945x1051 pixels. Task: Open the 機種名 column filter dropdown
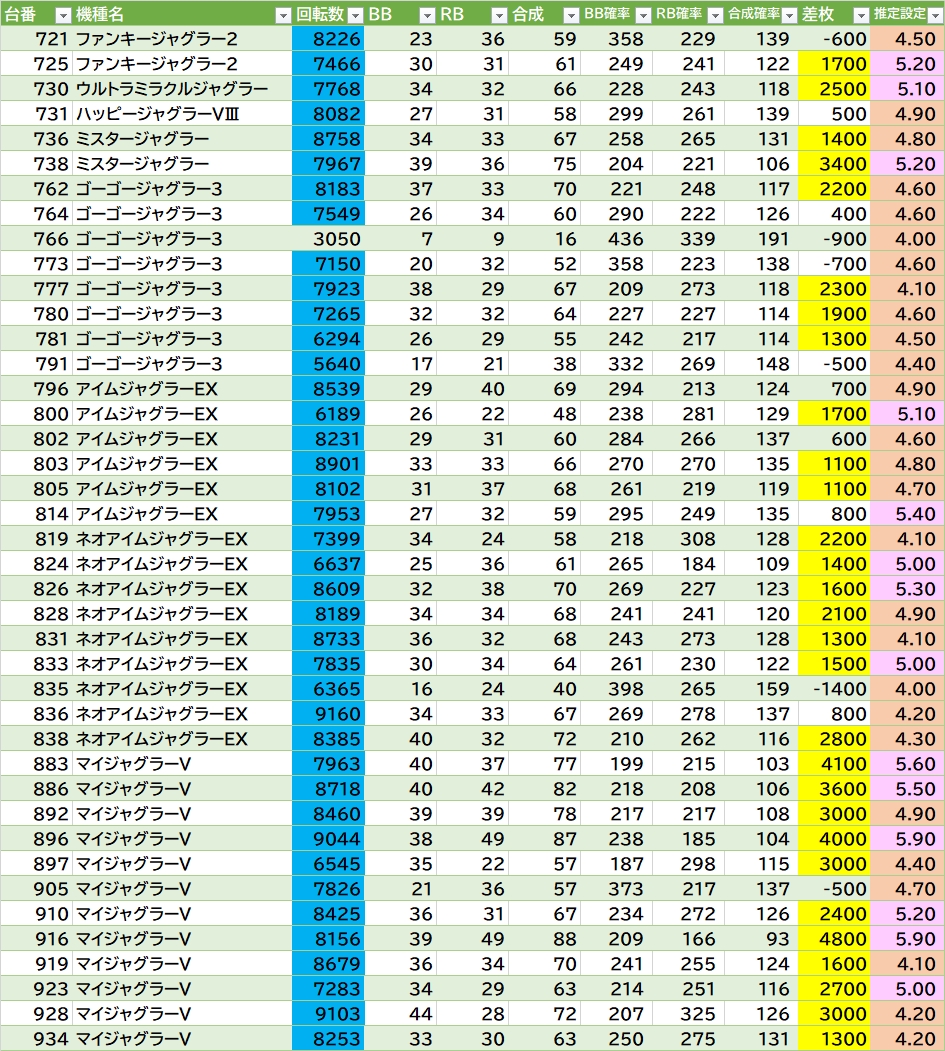click(x=281, y=15)
